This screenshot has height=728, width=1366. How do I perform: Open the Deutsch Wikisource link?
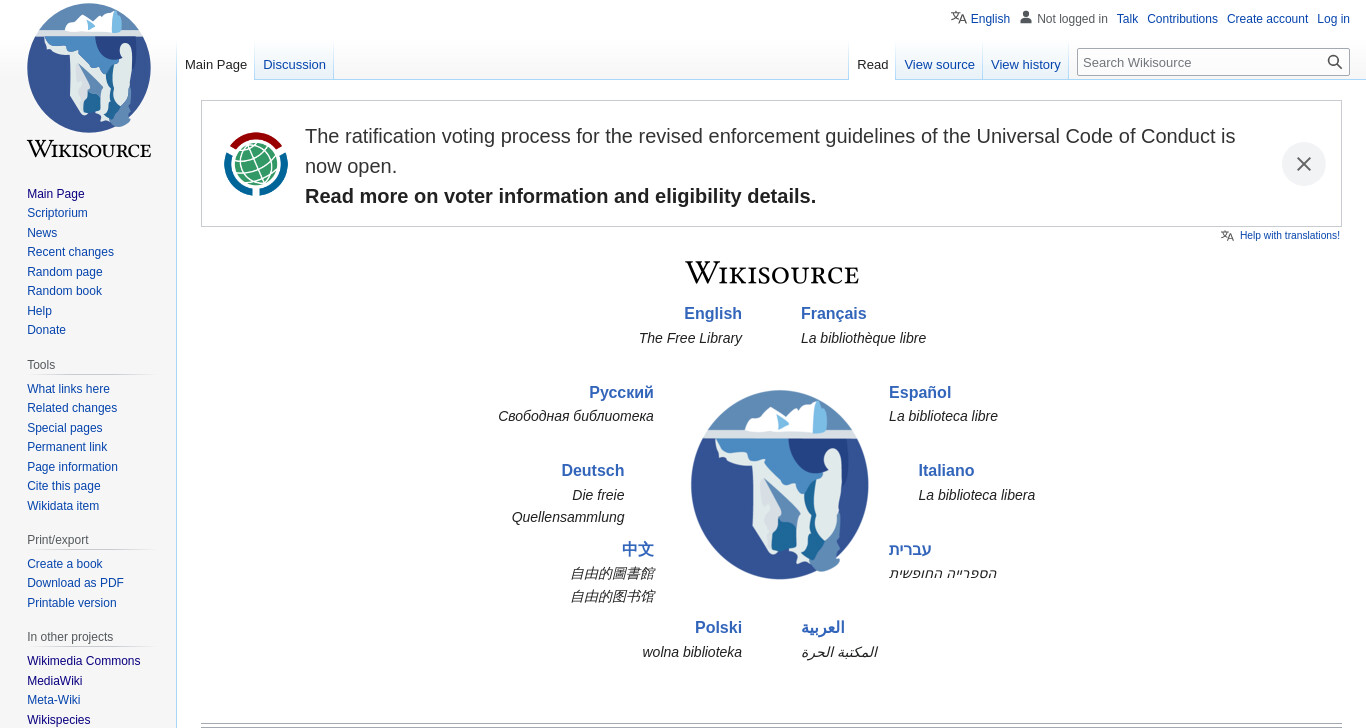pos(592,470)
